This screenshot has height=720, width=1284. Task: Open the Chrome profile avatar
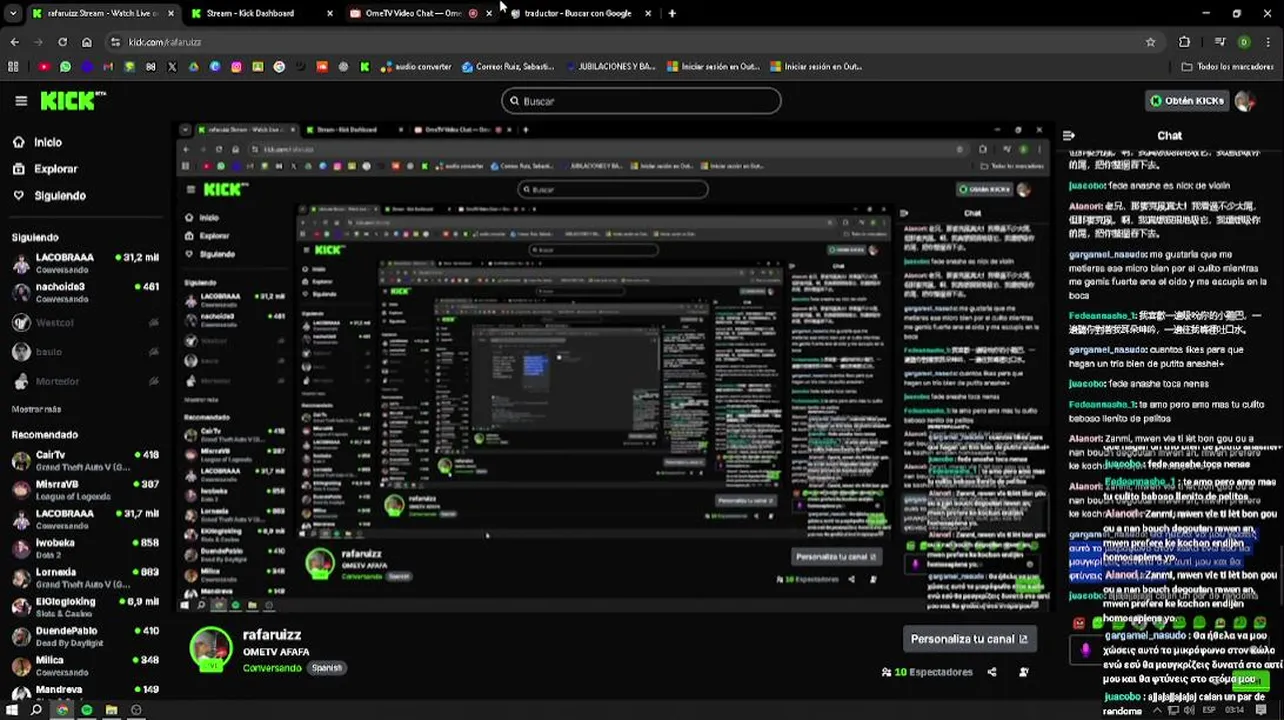point(1244,42)
